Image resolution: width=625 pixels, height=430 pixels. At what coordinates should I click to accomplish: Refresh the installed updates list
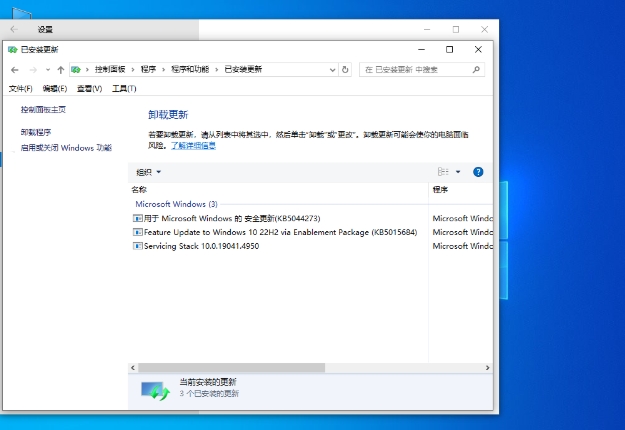[x=346, y=70]
